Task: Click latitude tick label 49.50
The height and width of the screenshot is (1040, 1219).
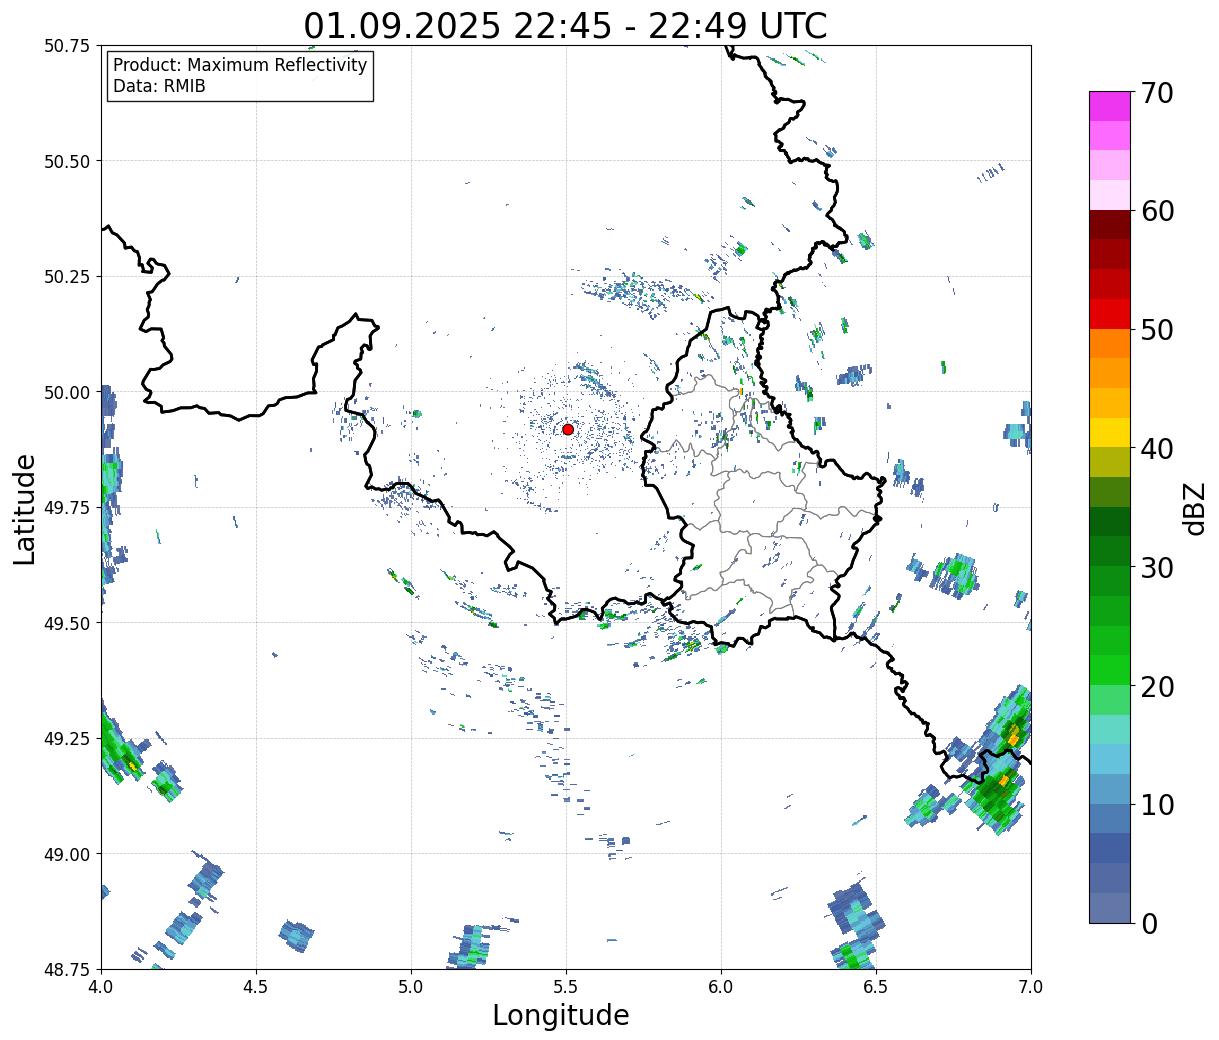Action: pos(66,623)
